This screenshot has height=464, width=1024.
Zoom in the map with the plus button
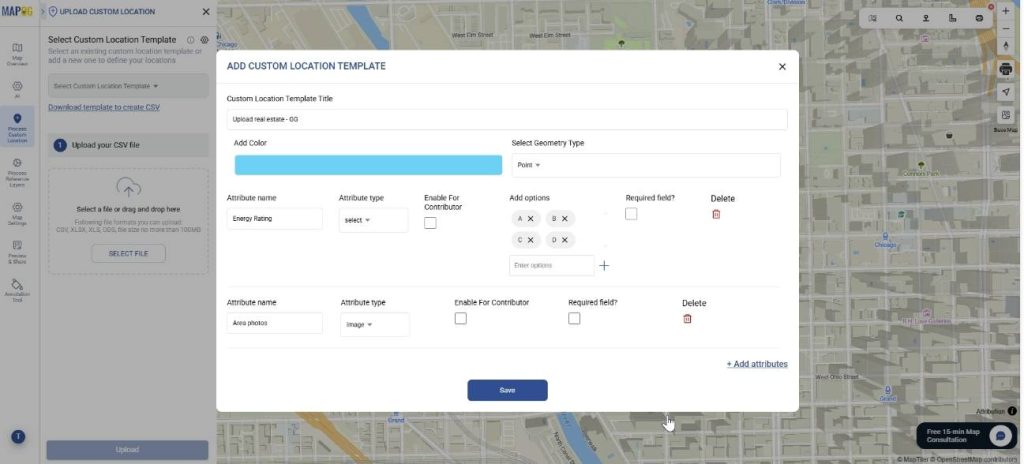tap(1006, 11)
